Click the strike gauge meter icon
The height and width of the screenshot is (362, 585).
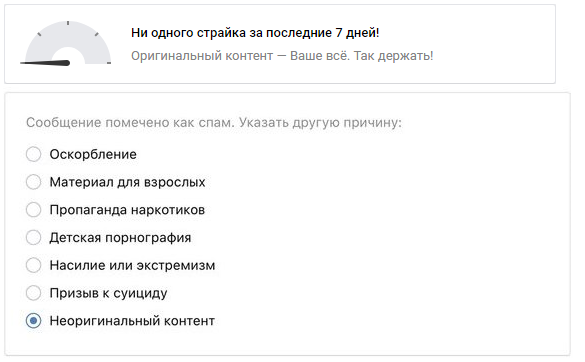click(66, 43)
